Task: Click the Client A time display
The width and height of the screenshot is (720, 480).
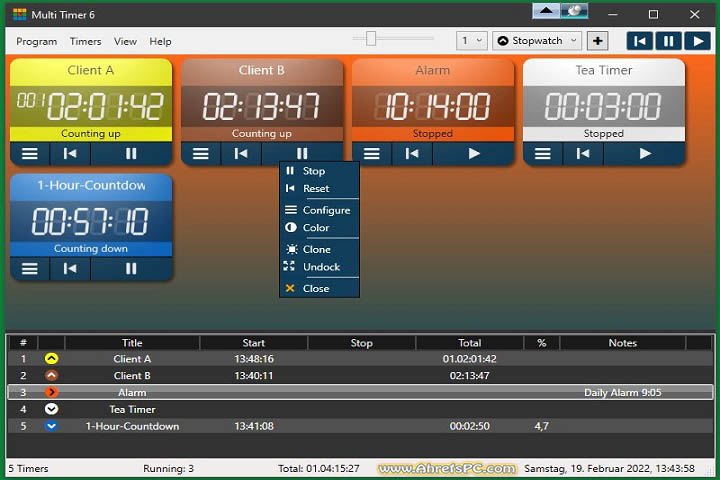Action: [x=91, y=106]
